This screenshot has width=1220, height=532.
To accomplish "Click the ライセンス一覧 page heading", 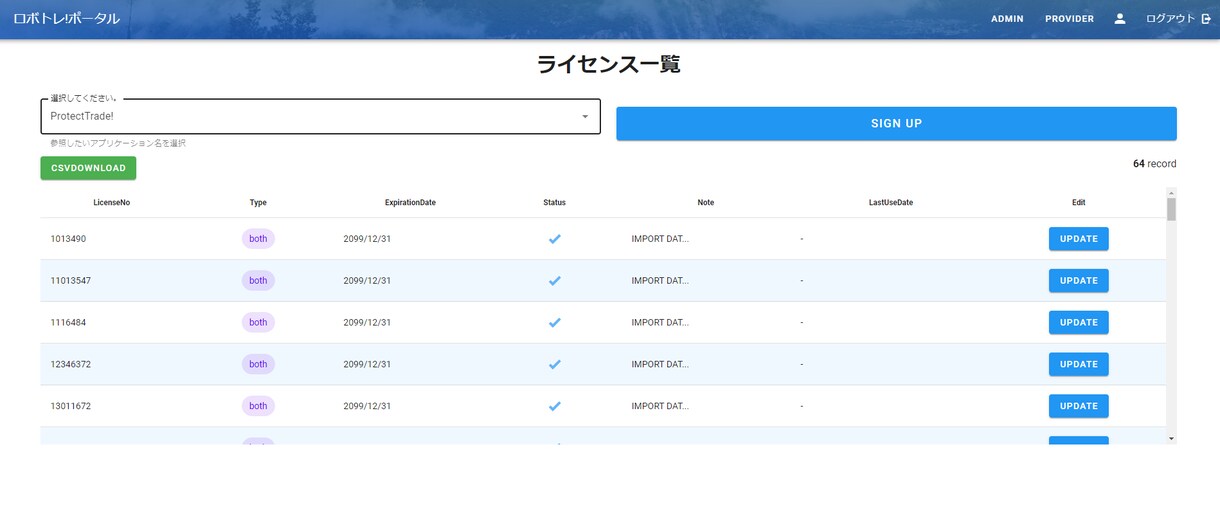I will (x=608, y=65).
